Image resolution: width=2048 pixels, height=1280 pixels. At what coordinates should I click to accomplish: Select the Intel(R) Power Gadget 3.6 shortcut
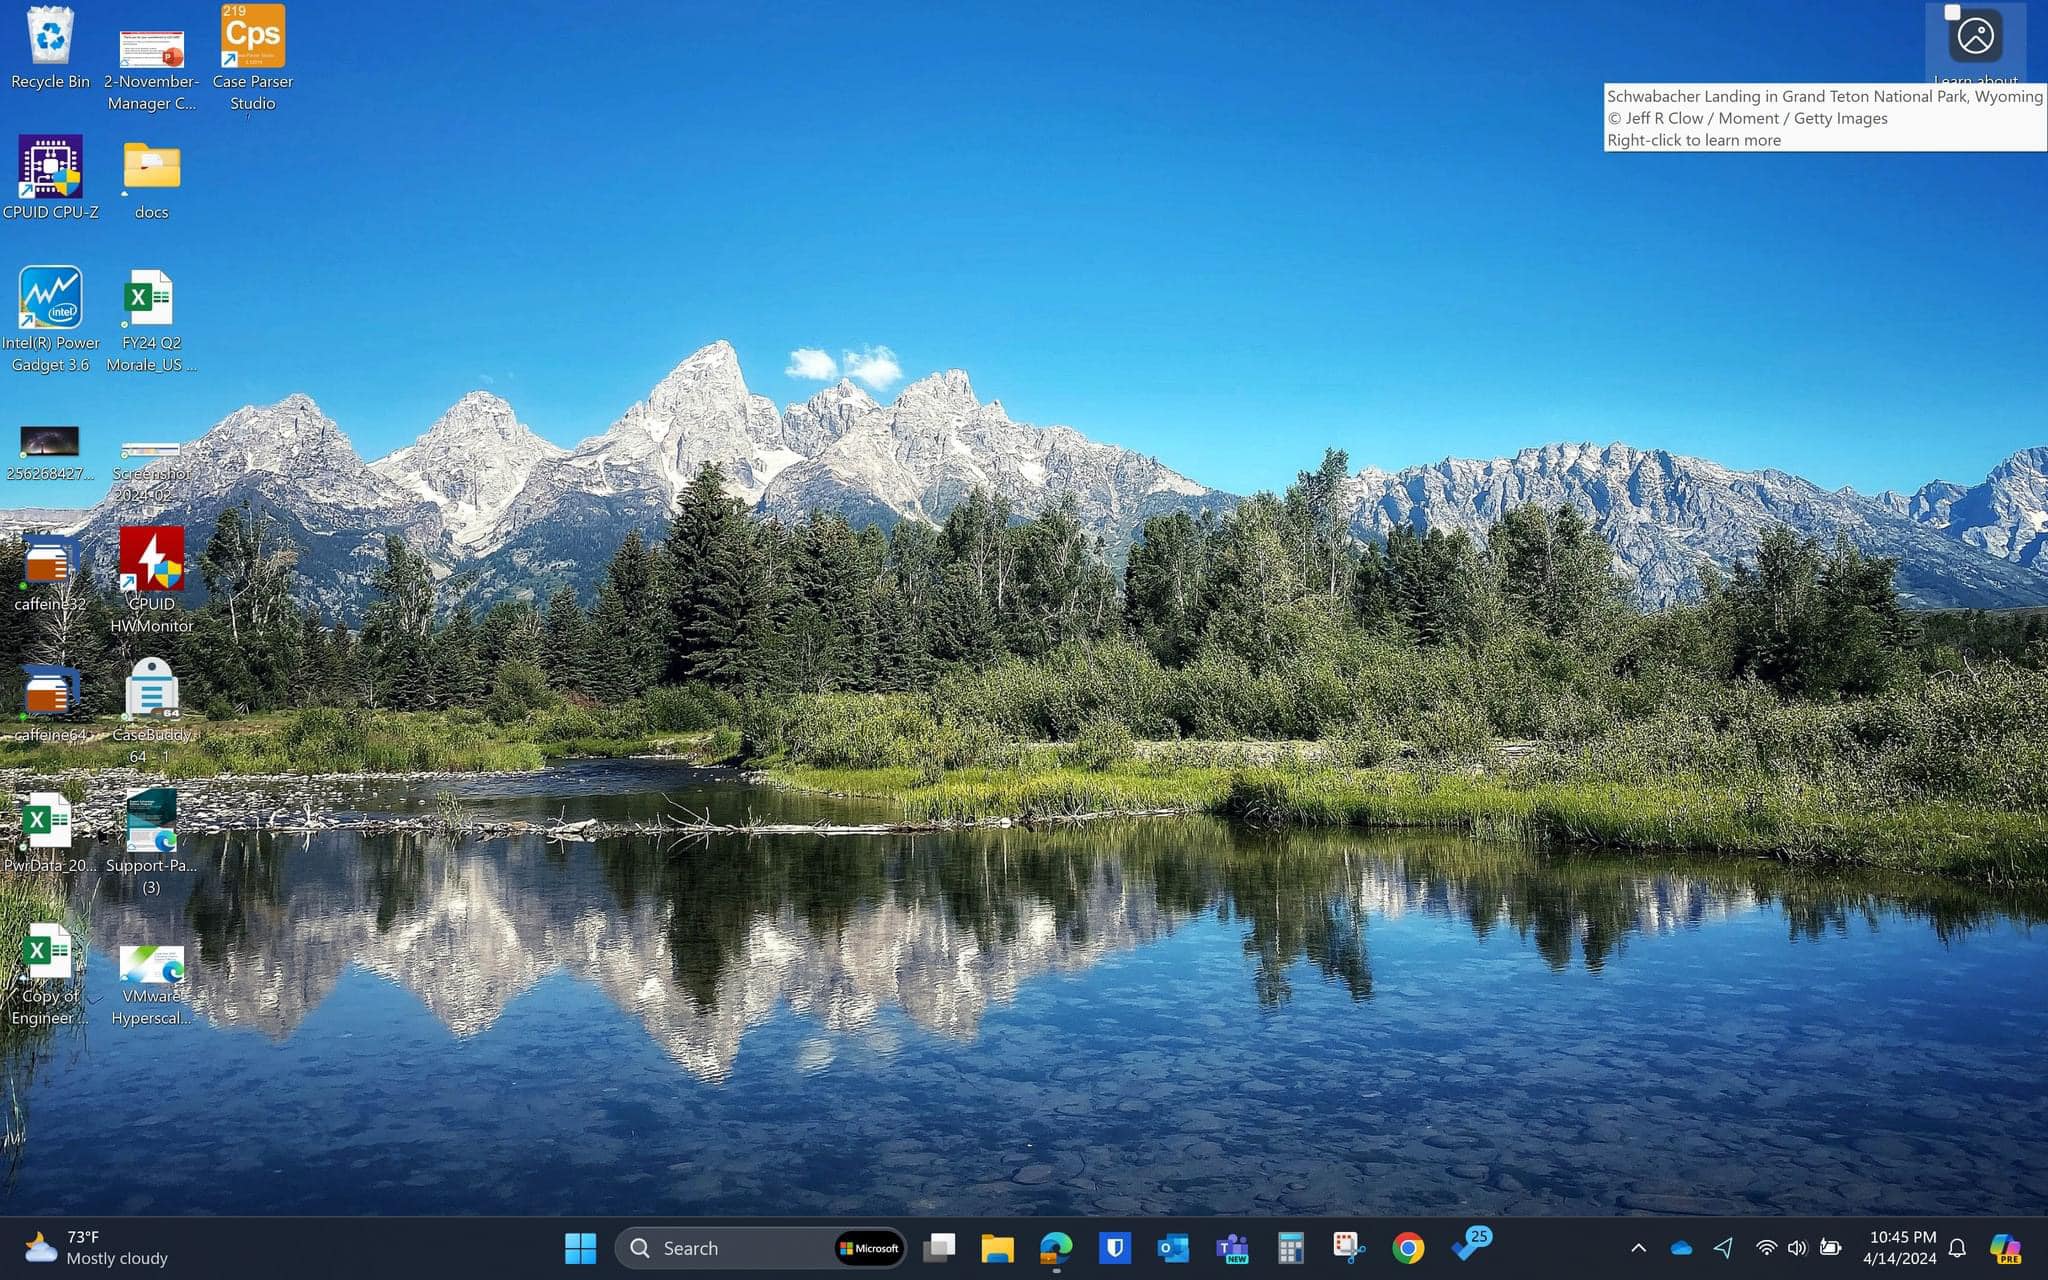click(50, 320)
